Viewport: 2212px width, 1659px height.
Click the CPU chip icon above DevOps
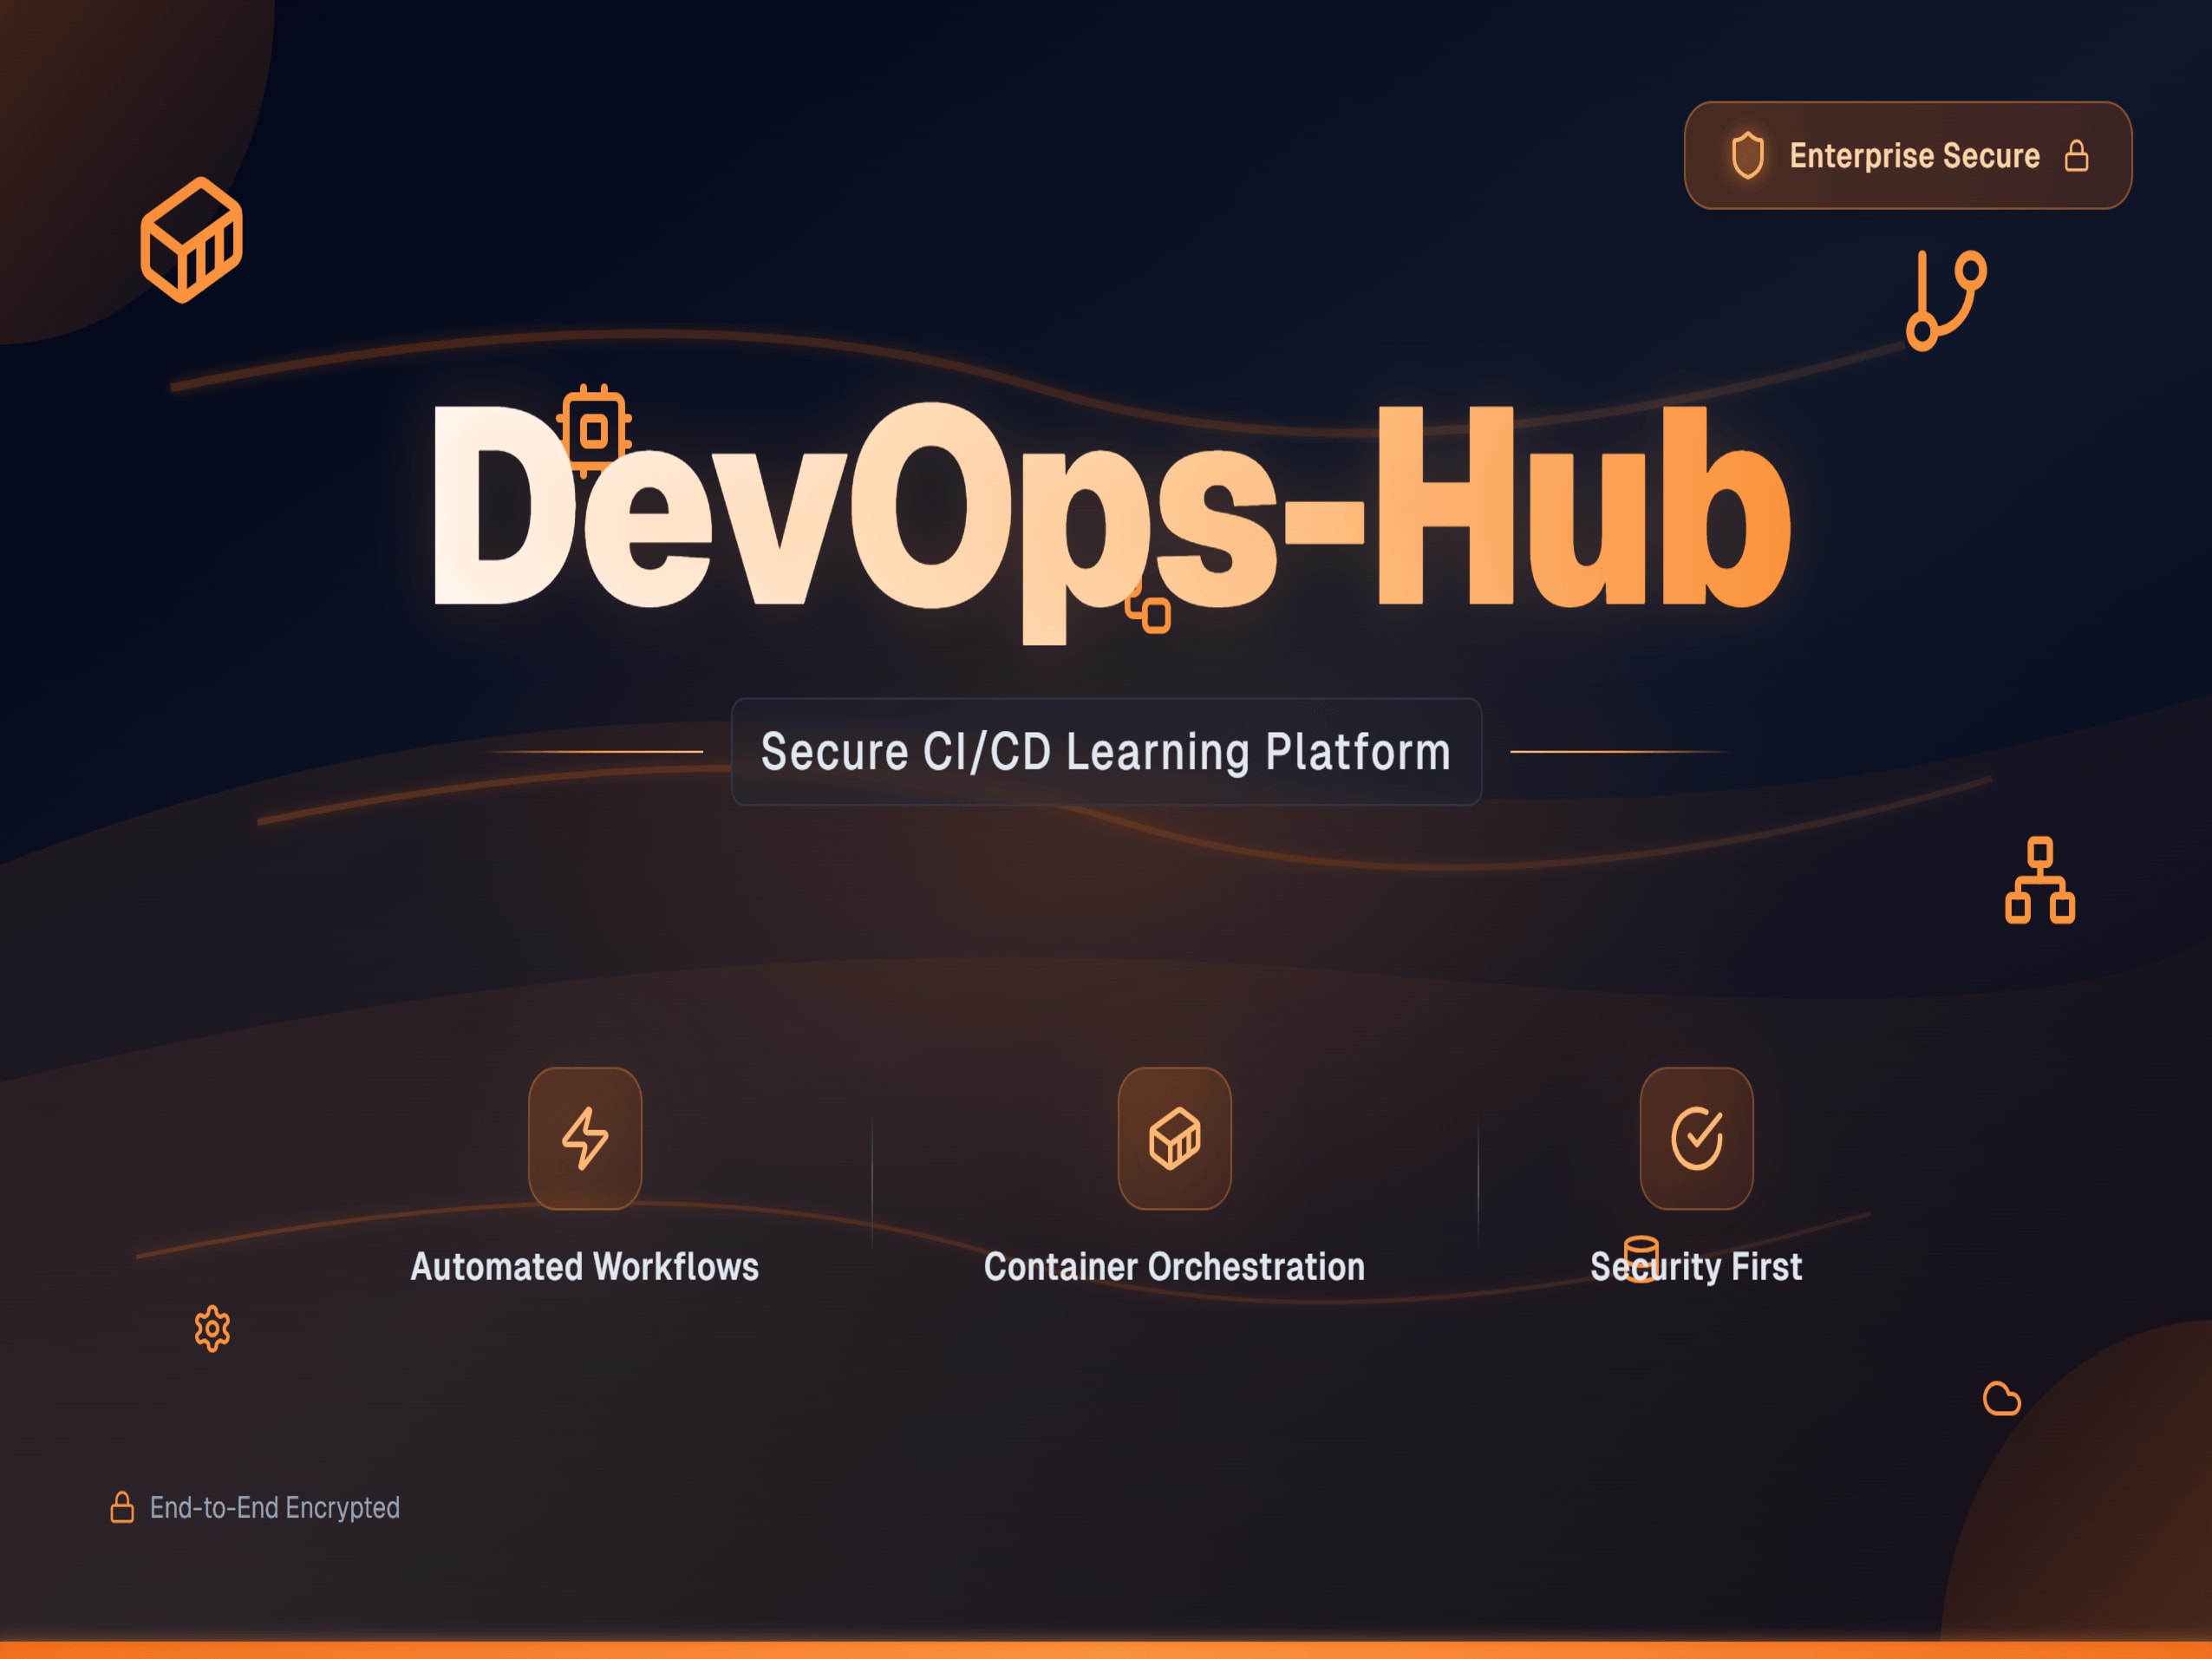[594, 431]
